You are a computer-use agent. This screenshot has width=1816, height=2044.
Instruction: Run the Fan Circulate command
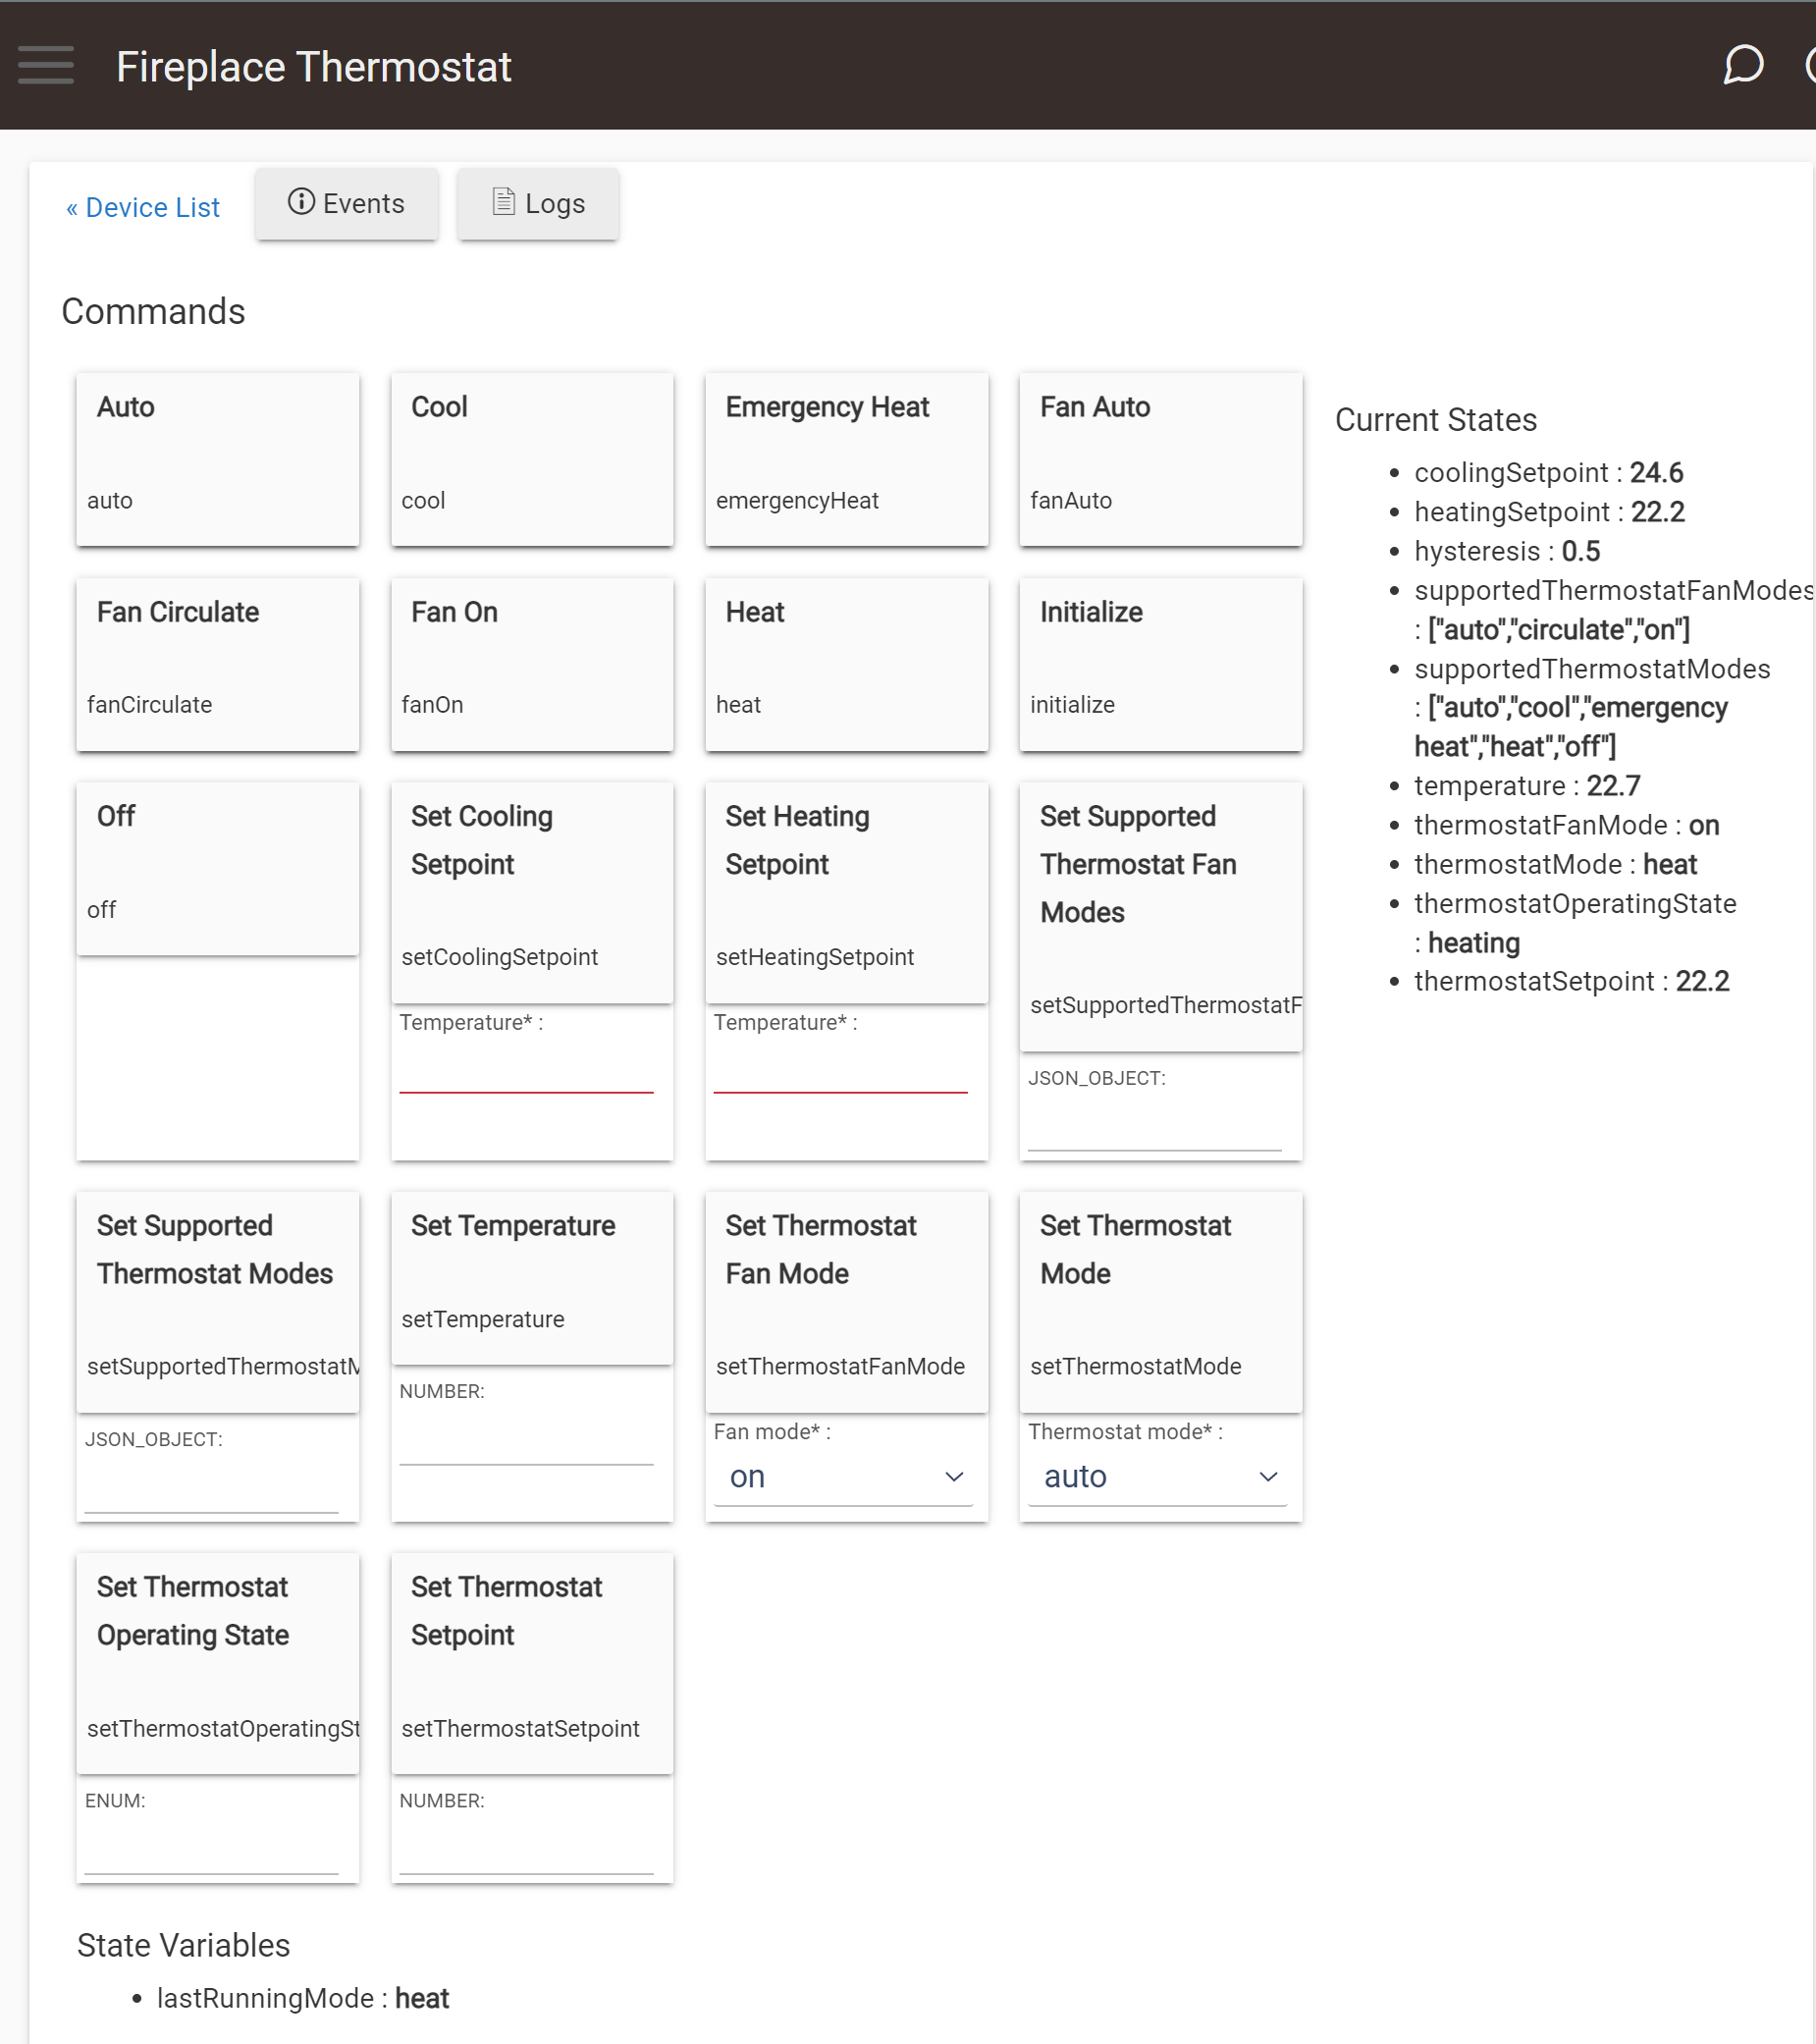pyautogui.click(x=218, y=665)
